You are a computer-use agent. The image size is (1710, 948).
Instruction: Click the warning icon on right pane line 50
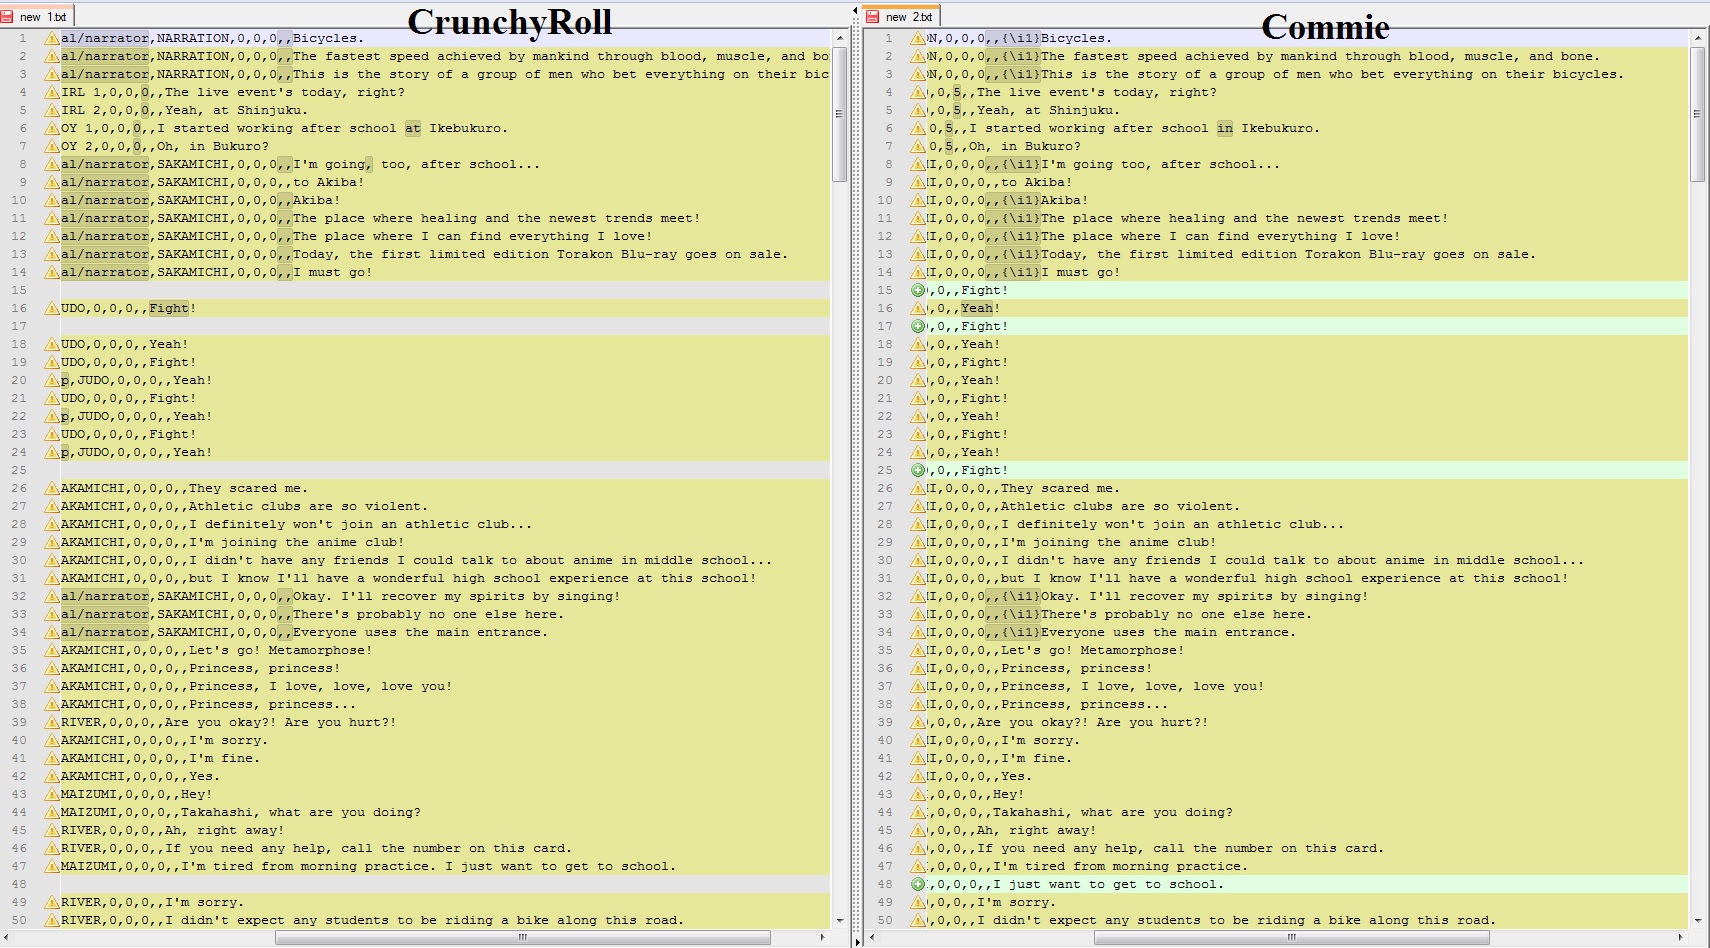pyautogui.click(x=918, y=920)
